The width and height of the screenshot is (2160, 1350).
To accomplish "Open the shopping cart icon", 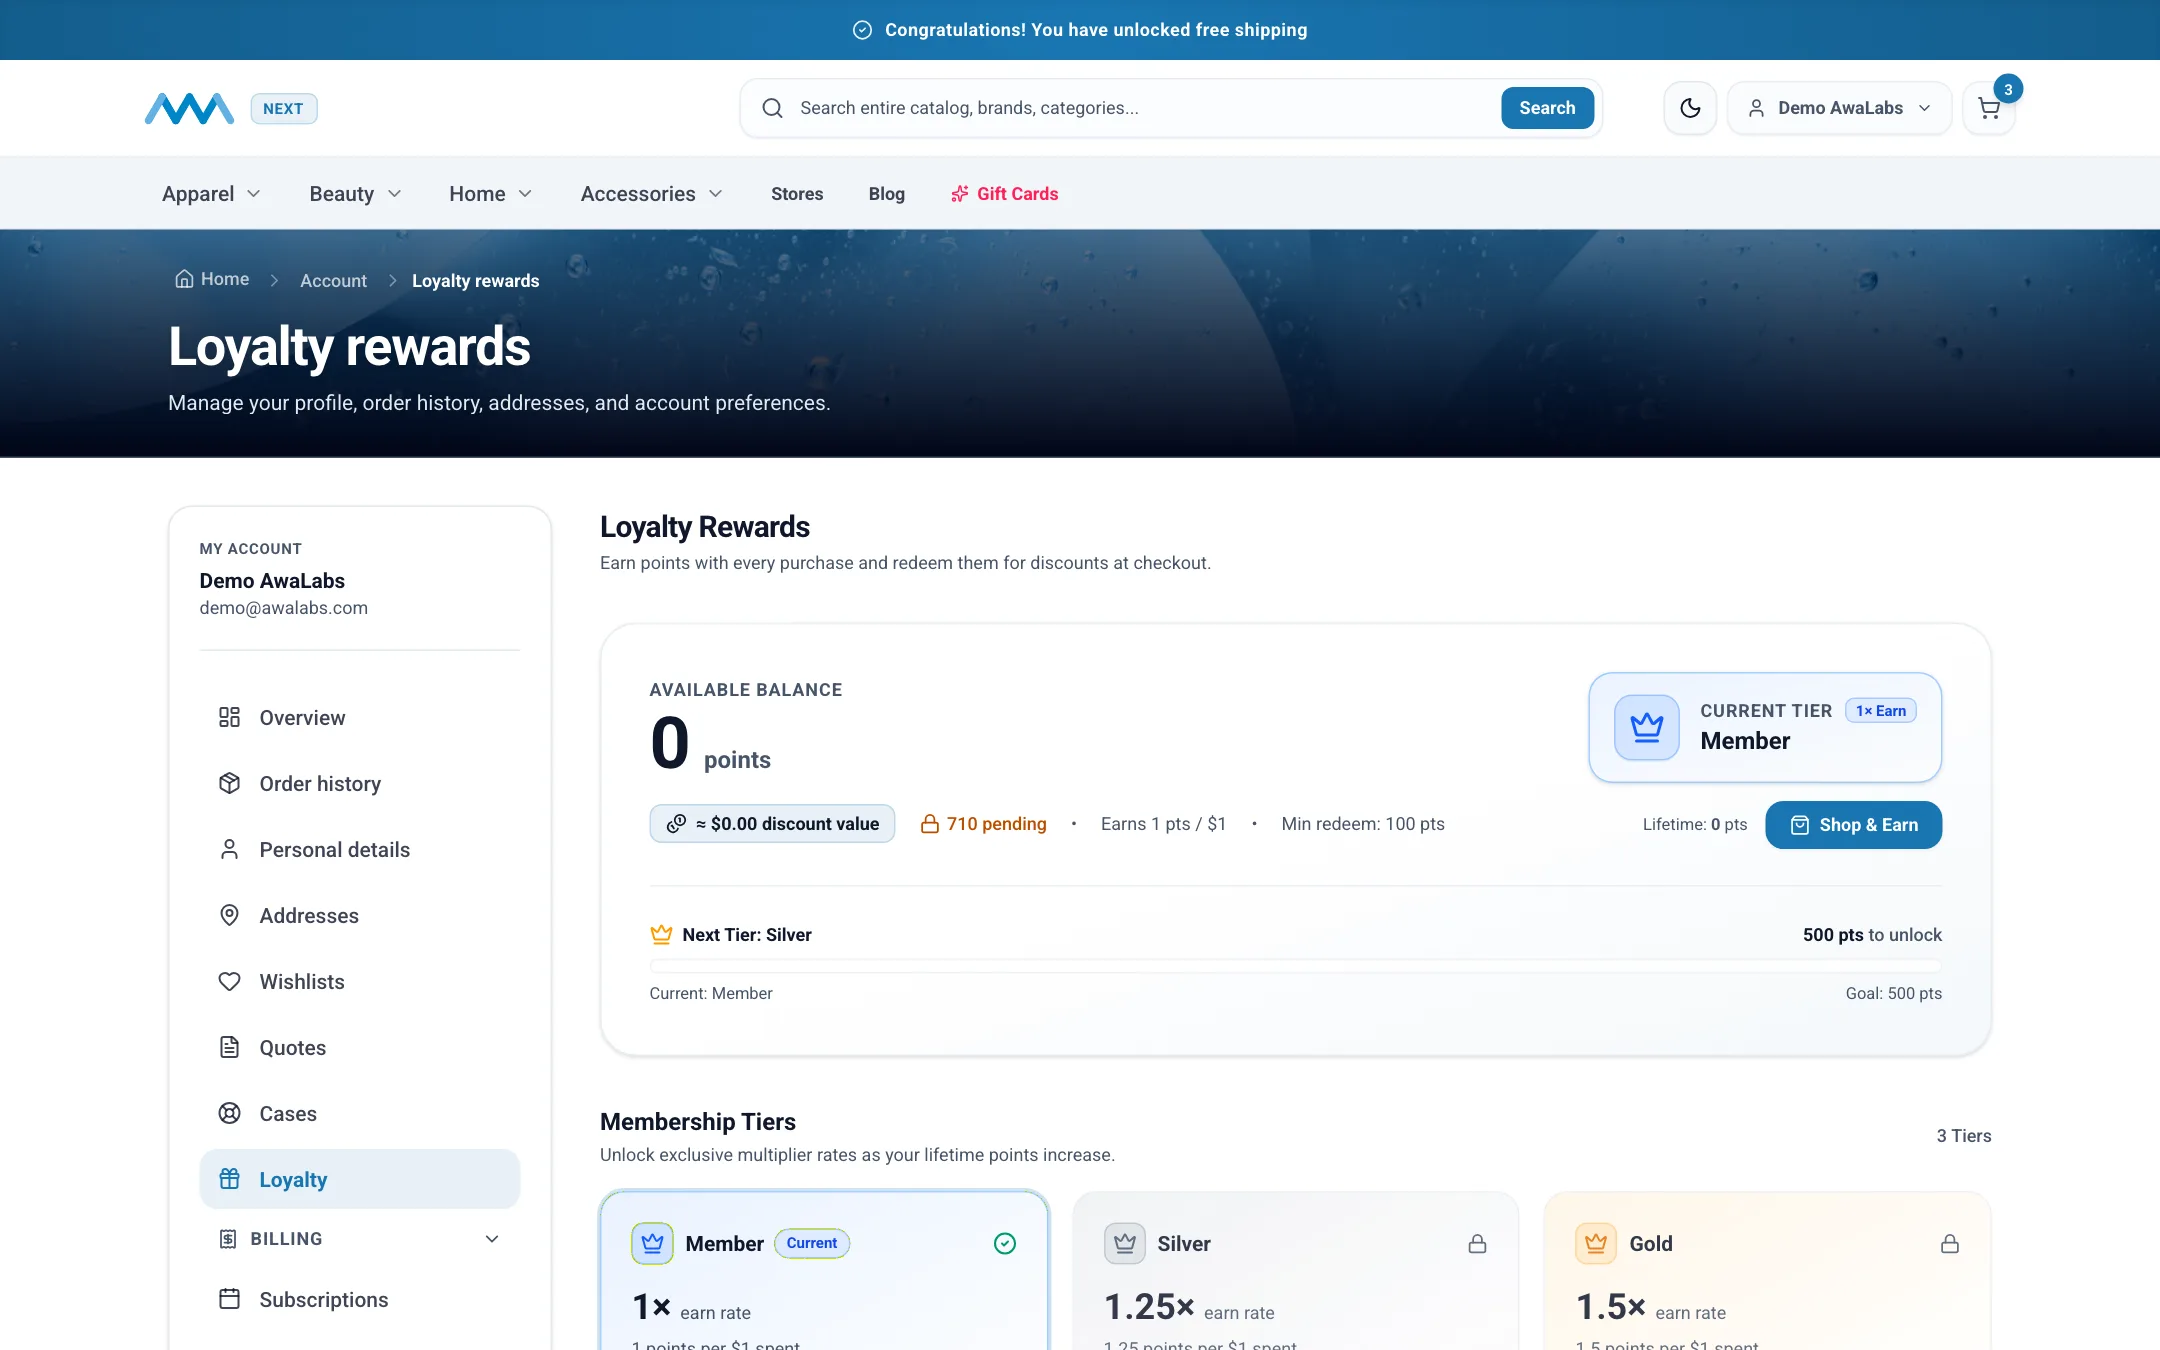I will click(1988, 108).
